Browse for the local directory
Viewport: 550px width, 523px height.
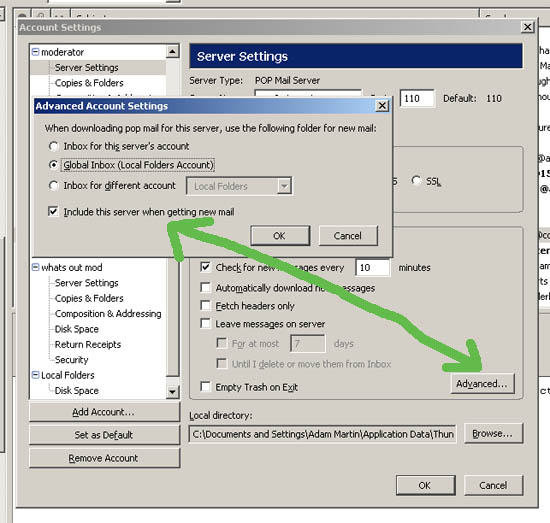(x=493, y=434)
